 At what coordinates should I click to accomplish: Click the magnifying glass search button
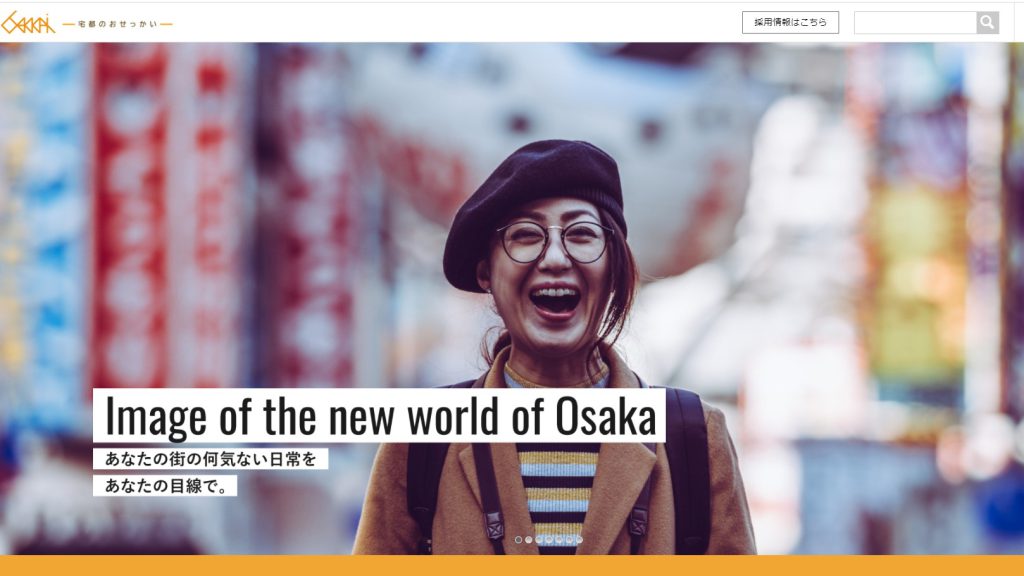click(x=987, y=23)
